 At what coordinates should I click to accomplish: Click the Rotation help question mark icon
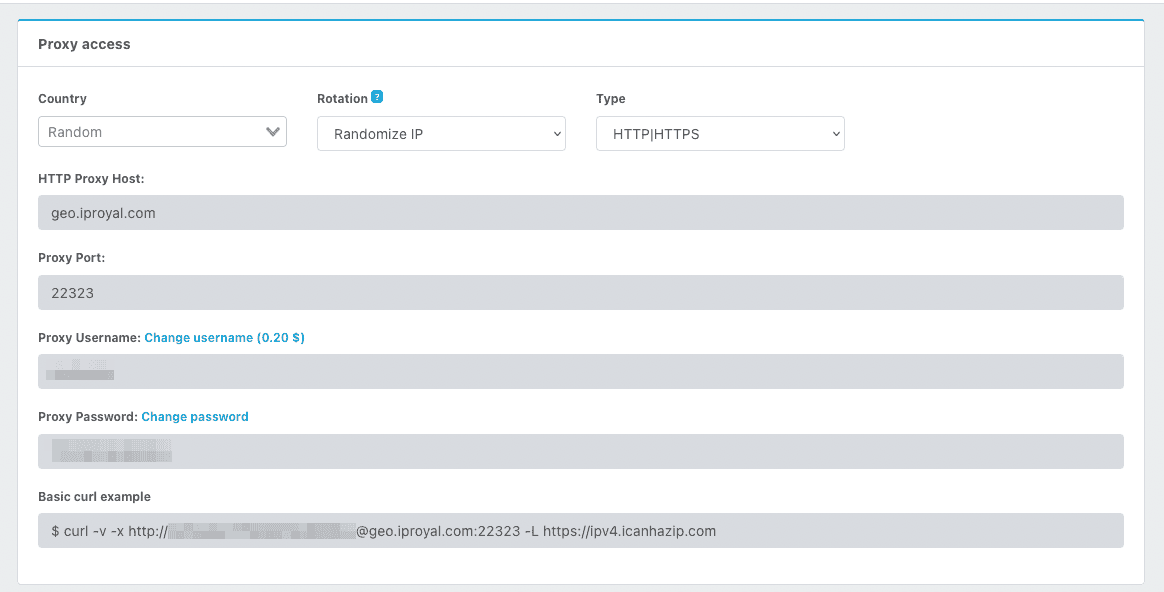pos(377,97)
